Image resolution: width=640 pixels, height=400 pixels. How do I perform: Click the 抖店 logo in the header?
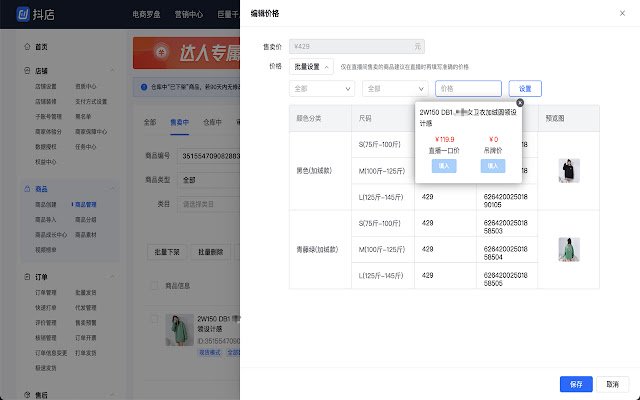pyautogui.click(x=35, y=14)
